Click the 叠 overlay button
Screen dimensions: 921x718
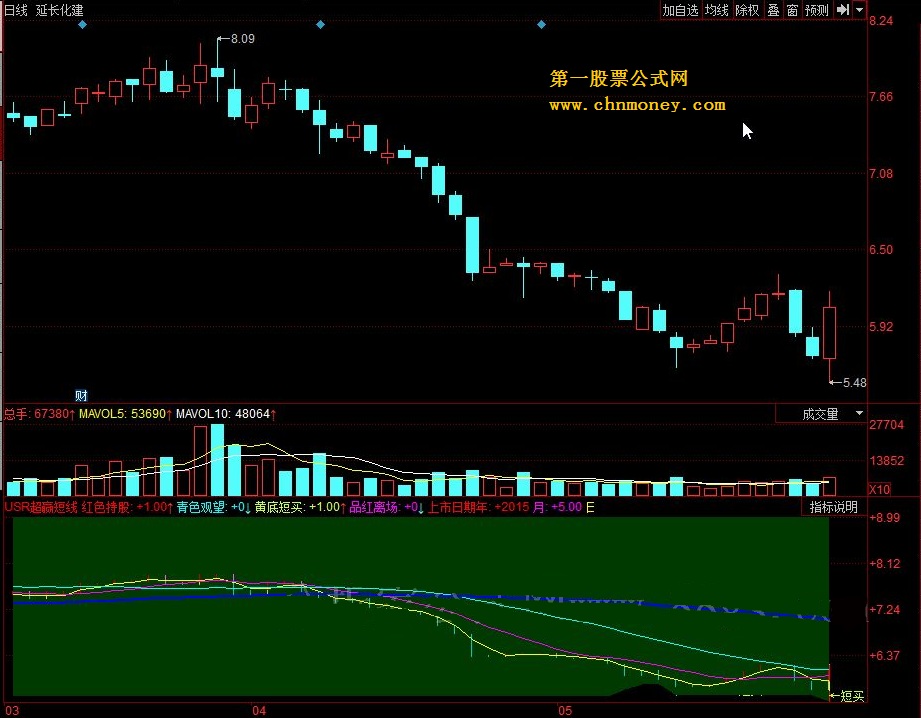tap(774, 10)
